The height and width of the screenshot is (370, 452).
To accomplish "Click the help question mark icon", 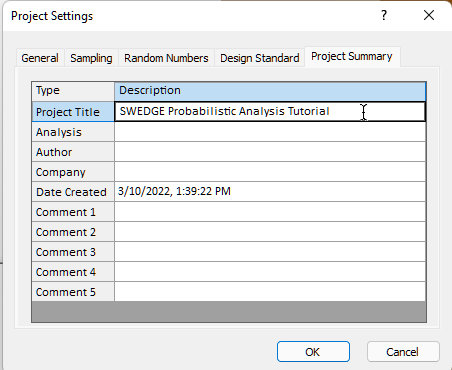I will pos(384,15).
